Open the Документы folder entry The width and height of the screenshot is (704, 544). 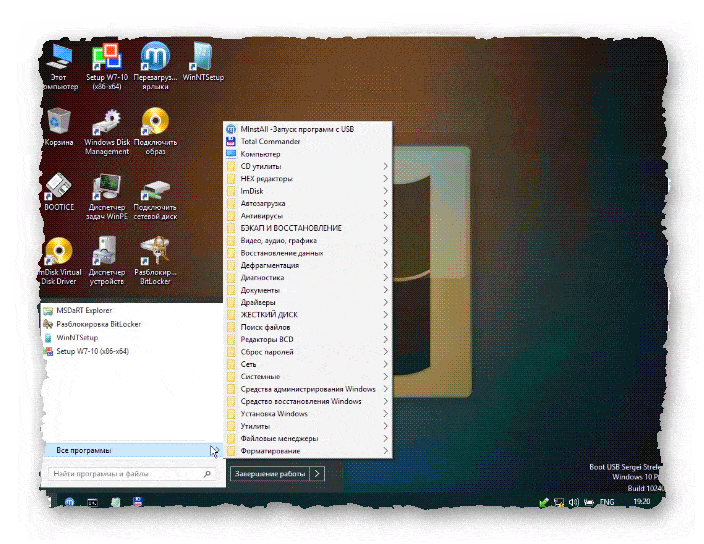pos(308,290)
